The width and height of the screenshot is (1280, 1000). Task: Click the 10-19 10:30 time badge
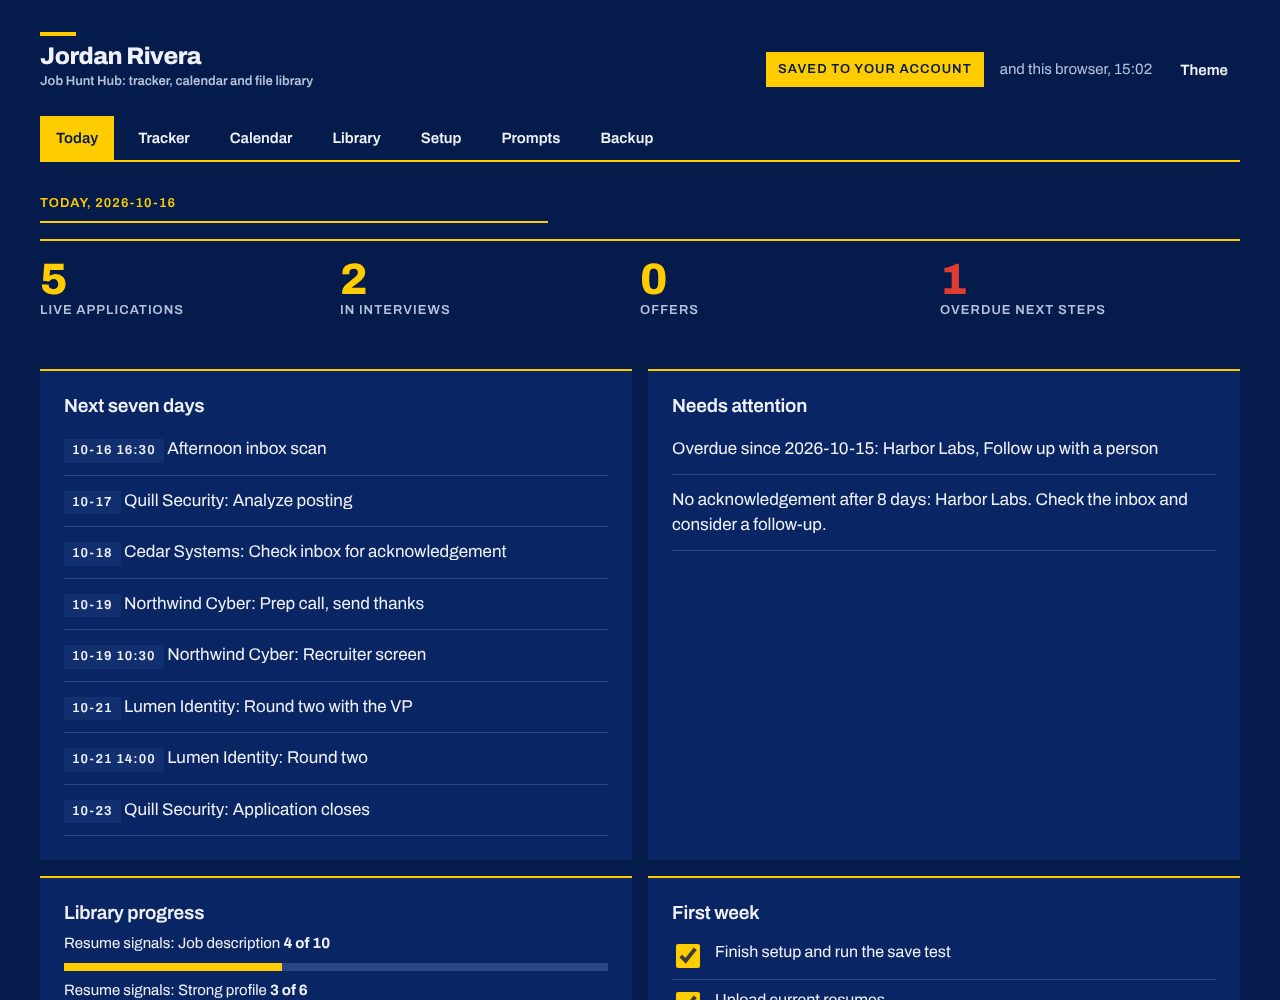[x=114, y=656]
